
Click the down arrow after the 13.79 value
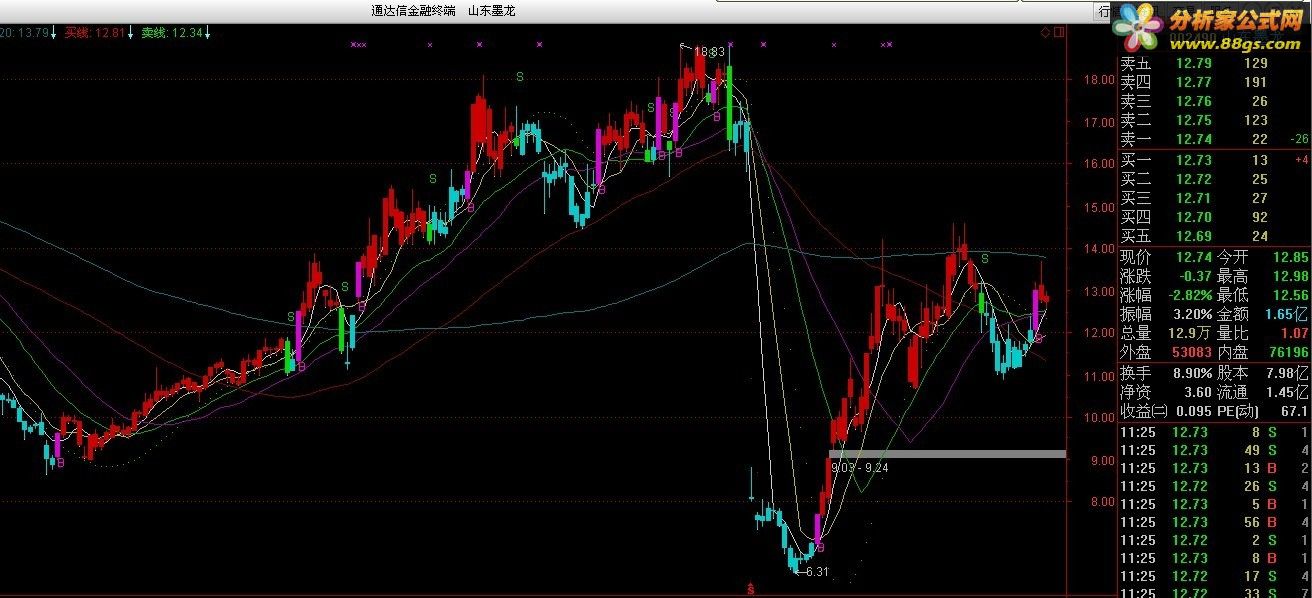click(x=54, y=33)
